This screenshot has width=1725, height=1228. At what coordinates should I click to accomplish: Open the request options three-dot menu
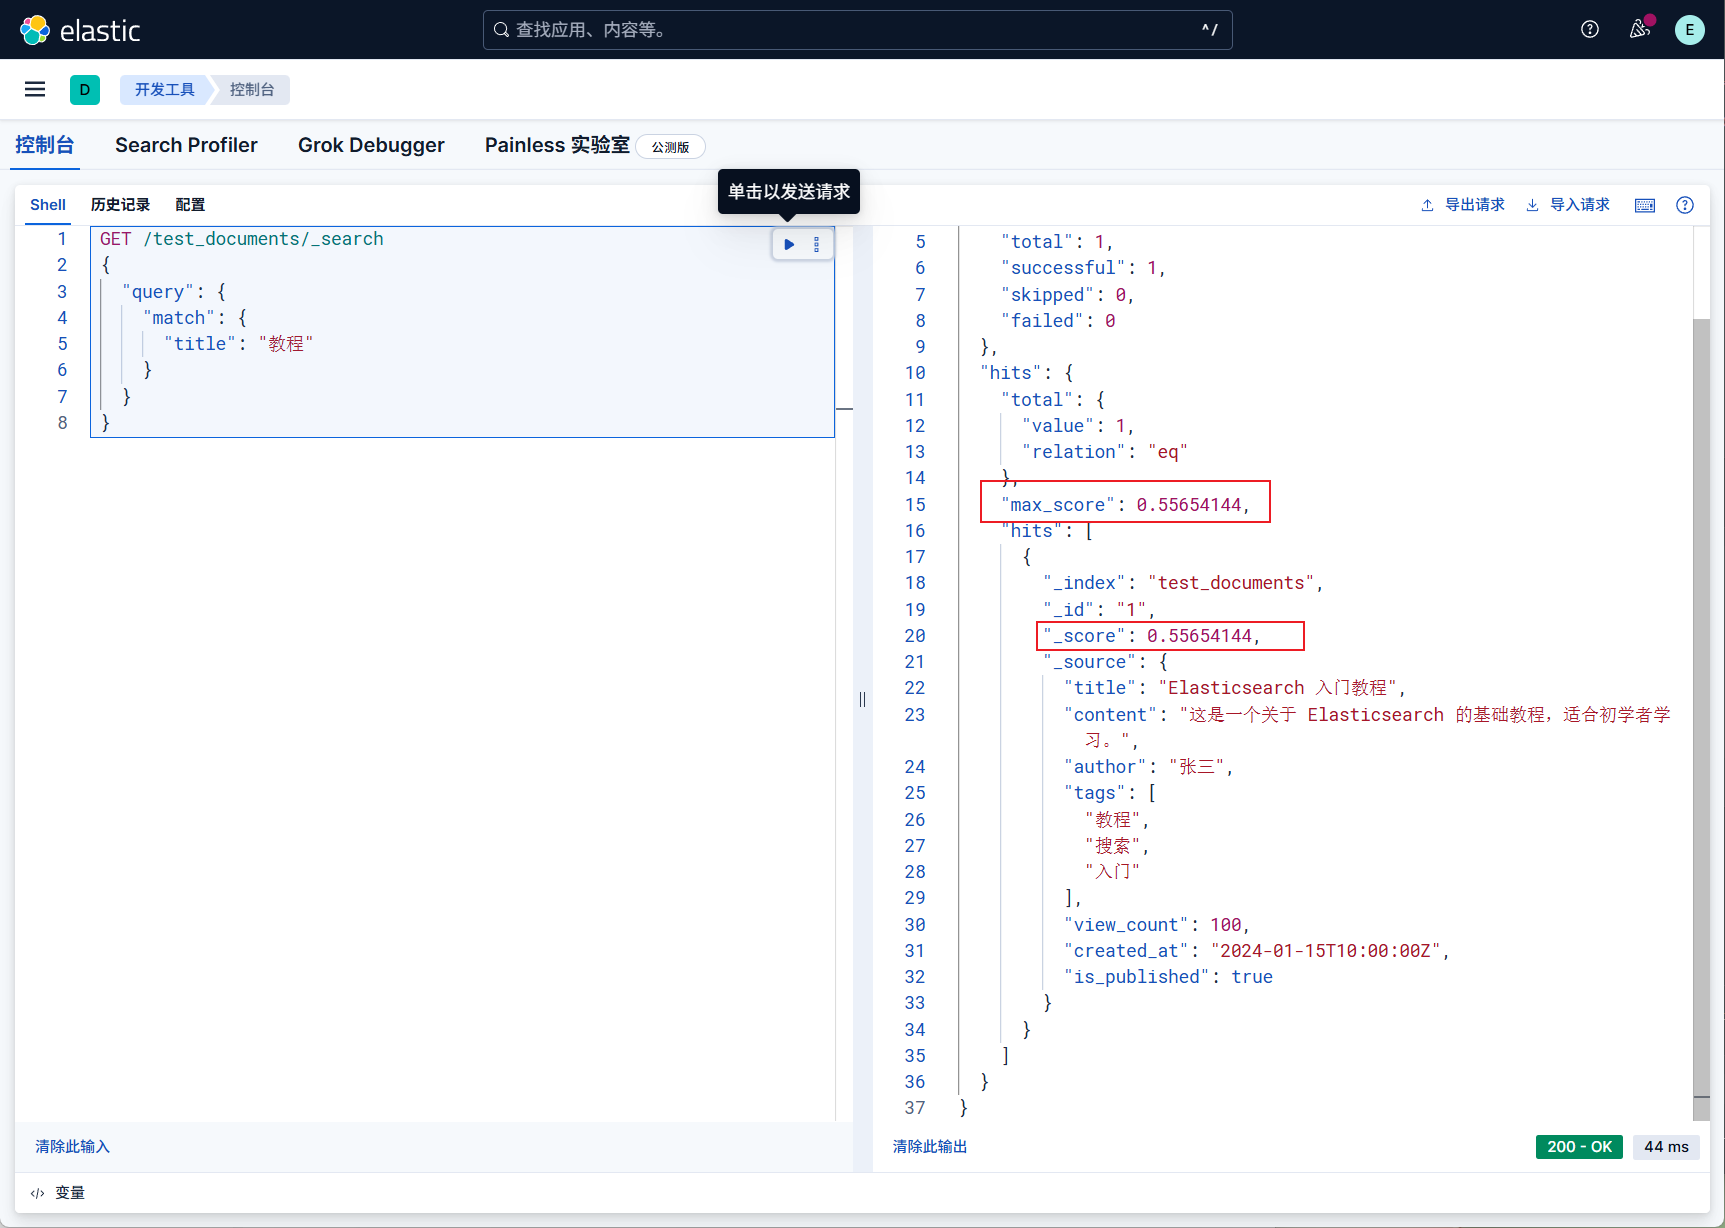pos(816,244)
